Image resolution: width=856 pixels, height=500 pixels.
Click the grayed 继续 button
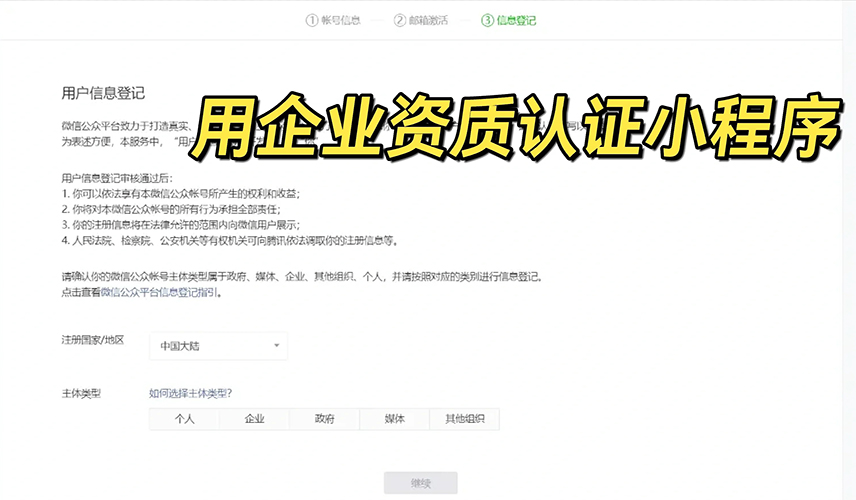click(x=420, y=483)
